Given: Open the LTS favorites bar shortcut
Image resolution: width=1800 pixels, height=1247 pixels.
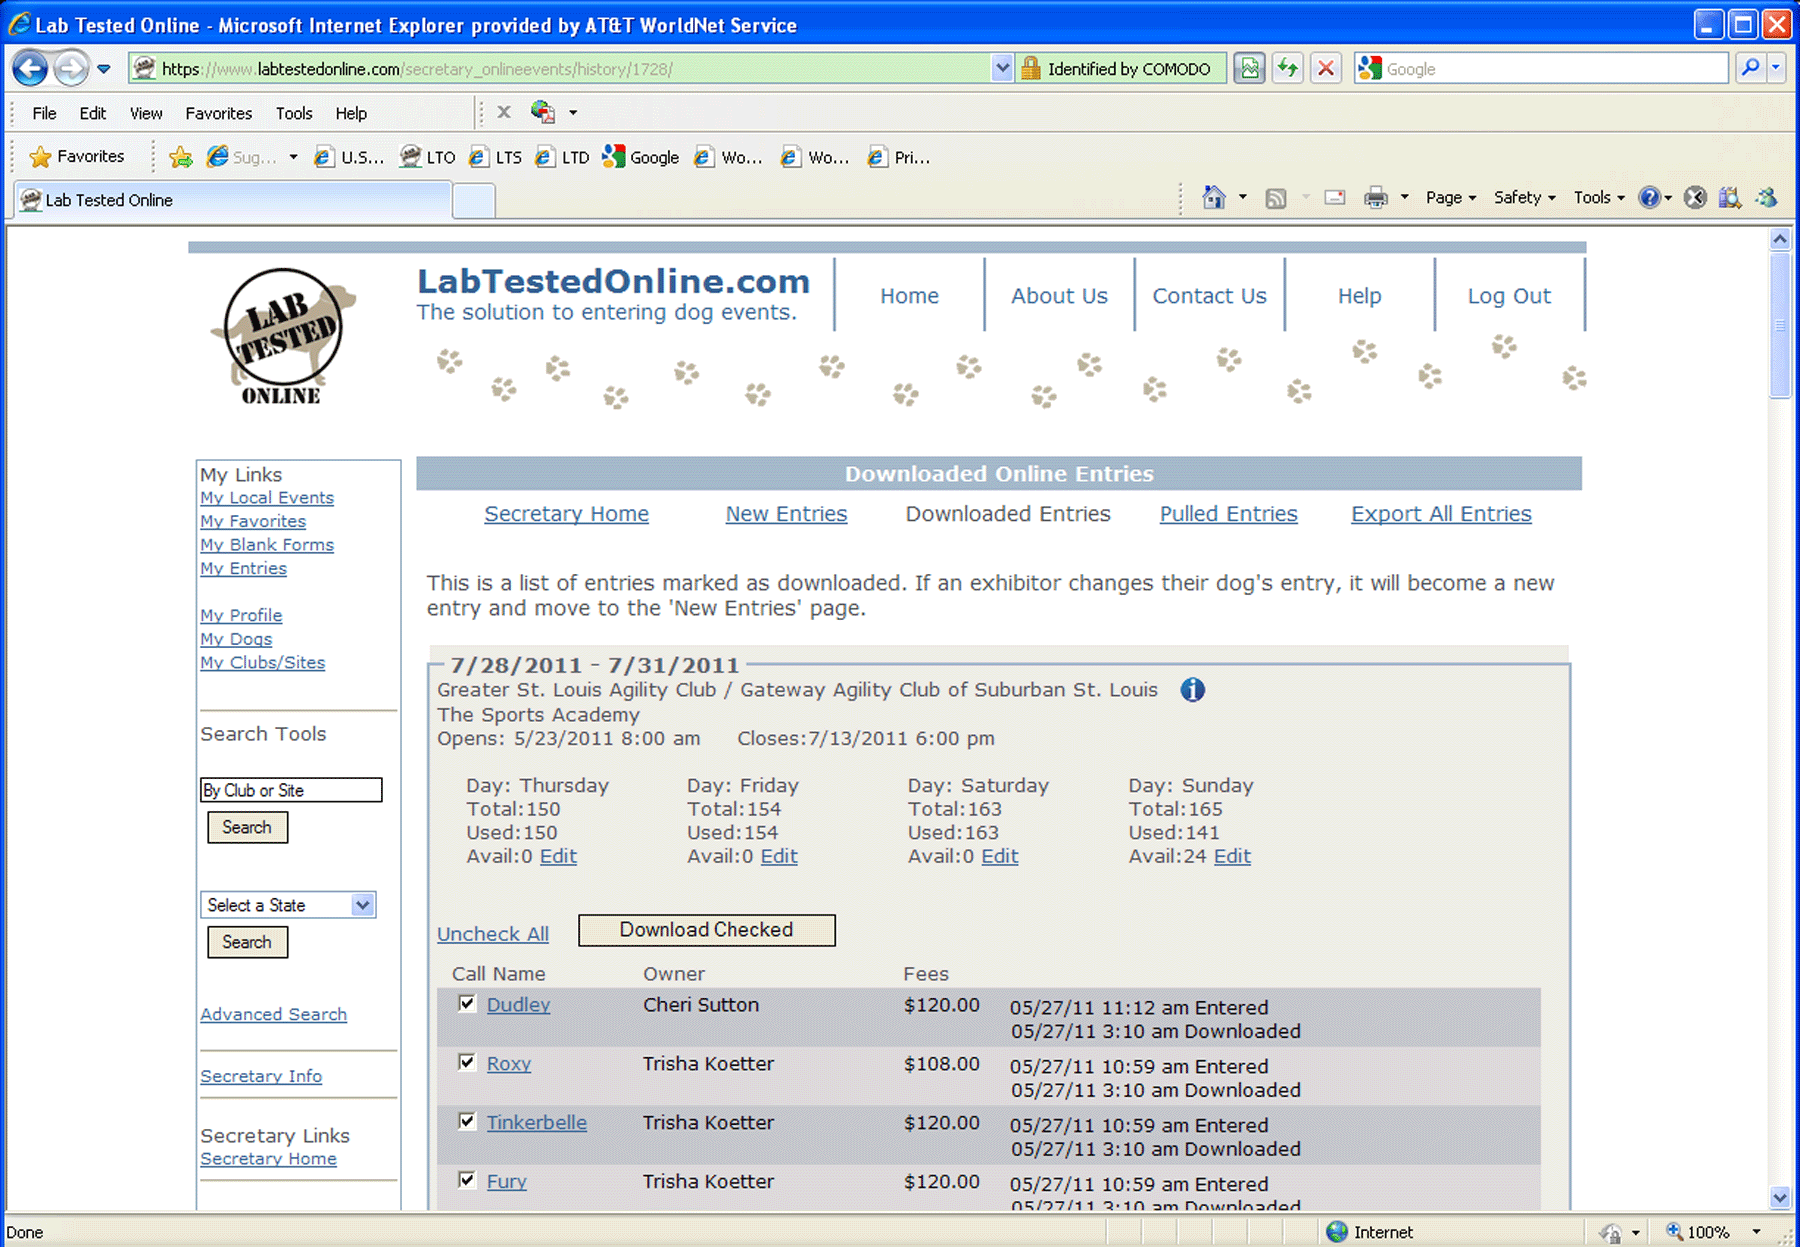Looking at the screenshot, I should coord(496,157).
